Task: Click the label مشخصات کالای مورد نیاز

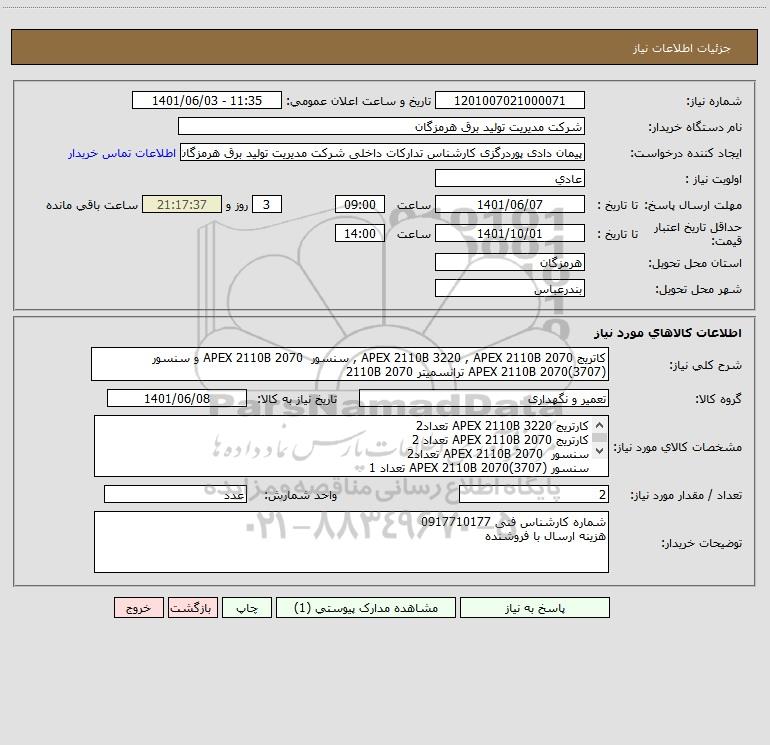Action: coord(677,447)
